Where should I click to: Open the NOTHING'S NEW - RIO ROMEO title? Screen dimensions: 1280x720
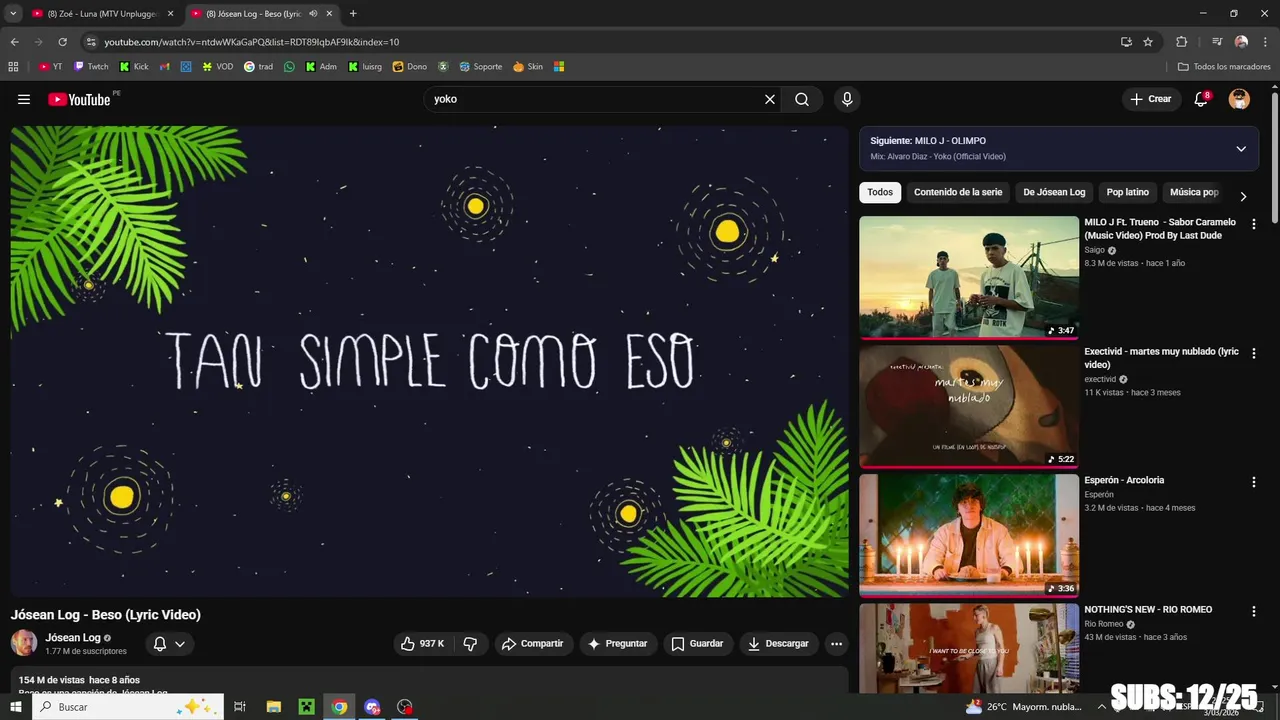1148,610
